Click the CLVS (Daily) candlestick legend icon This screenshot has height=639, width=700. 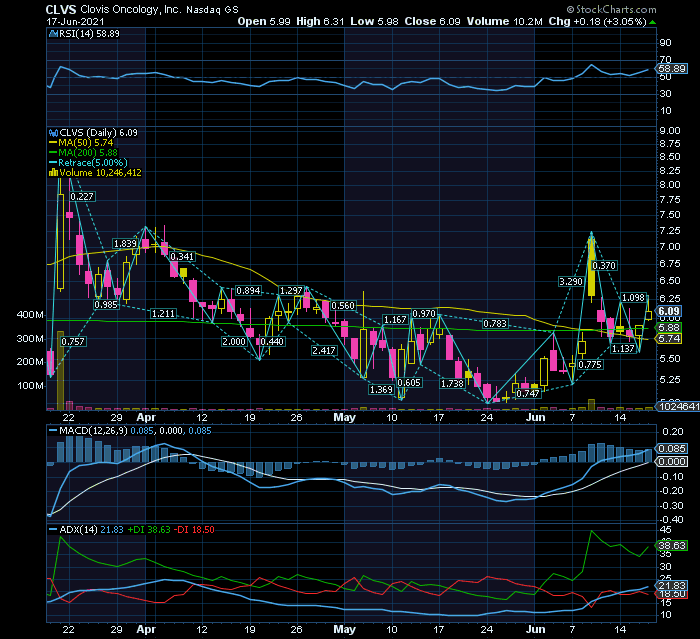[53, 133]
